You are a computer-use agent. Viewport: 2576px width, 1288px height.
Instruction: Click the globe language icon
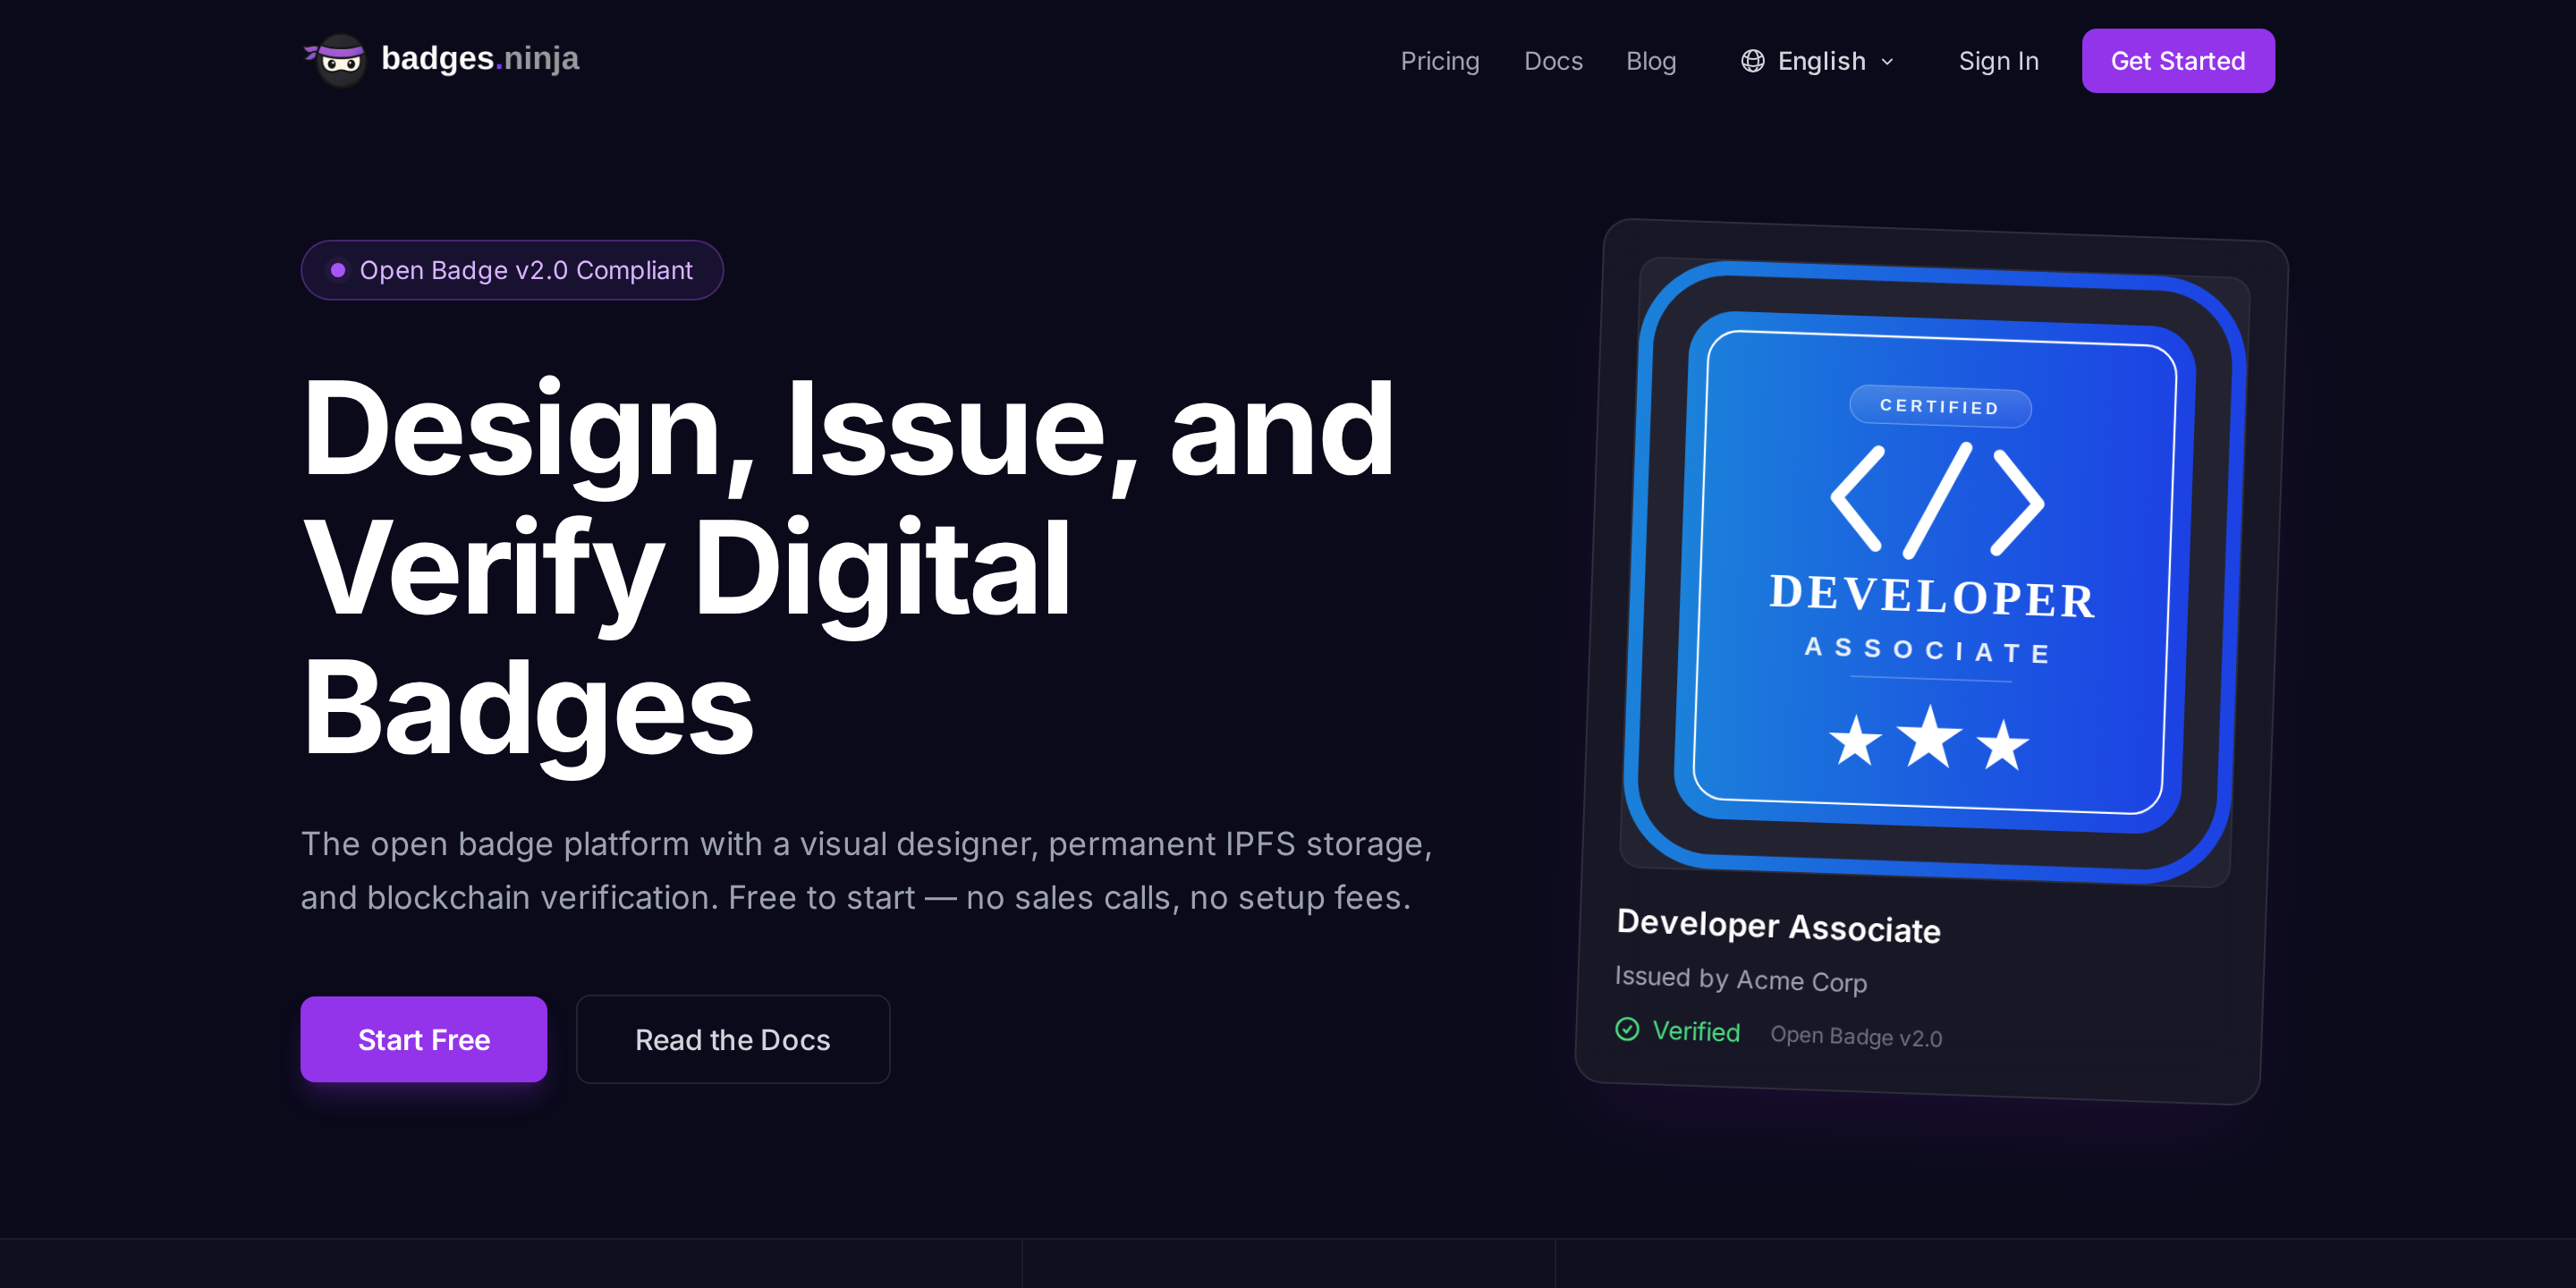click(x=1752, y=61)
